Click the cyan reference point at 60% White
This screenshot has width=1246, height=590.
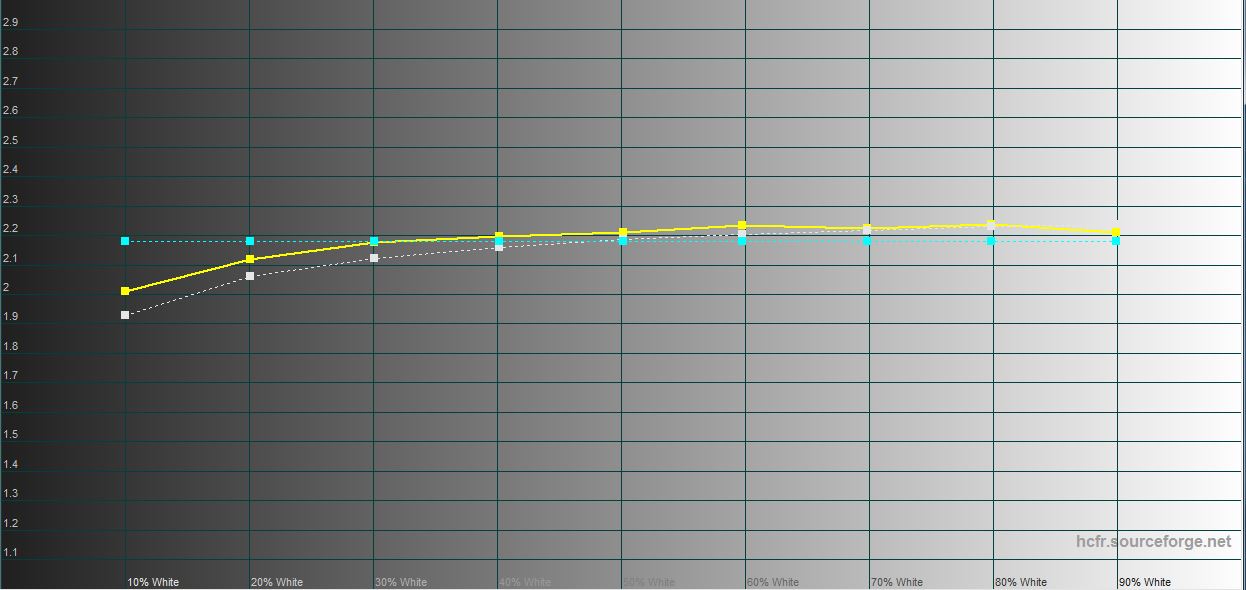742,241
